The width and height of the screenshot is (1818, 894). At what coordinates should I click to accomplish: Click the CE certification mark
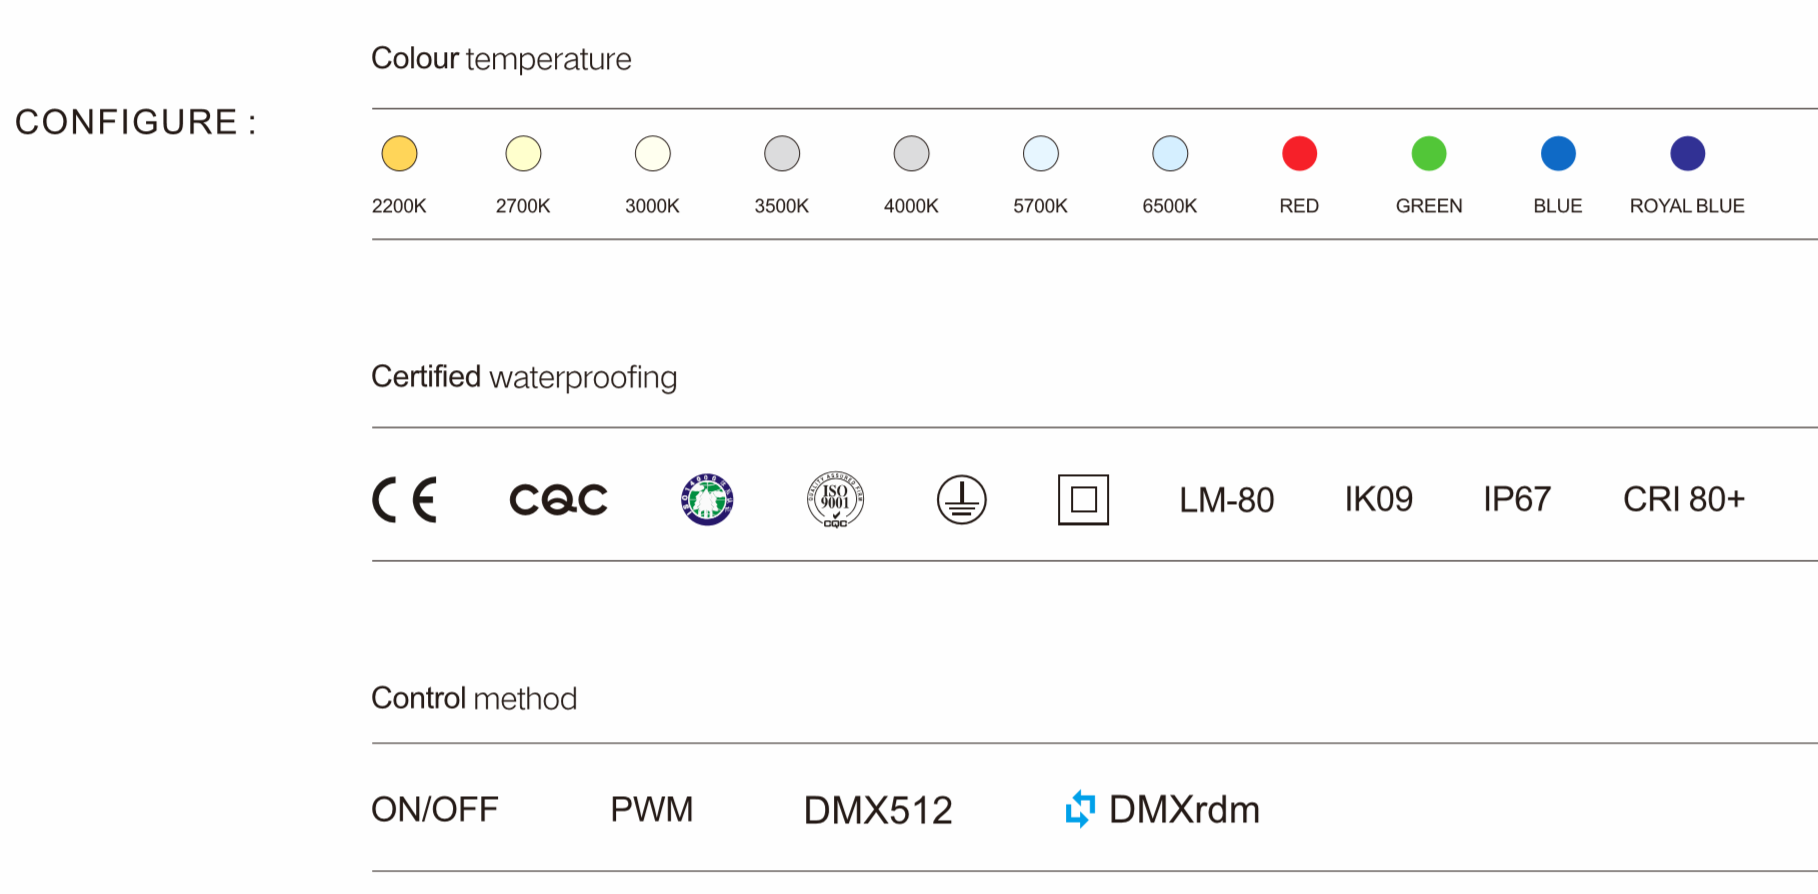(404, 500)
